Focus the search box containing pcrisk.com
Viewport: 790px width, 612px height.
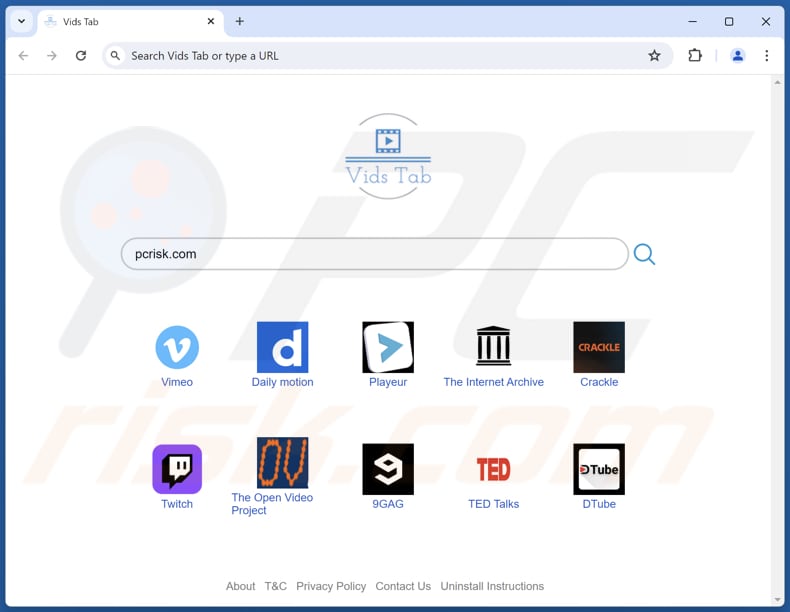tap(374, 254)
